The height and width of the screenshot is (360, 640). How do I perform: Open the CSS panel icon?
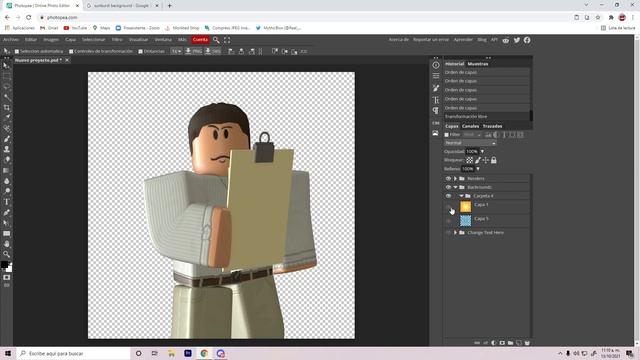tap(436, 122)
